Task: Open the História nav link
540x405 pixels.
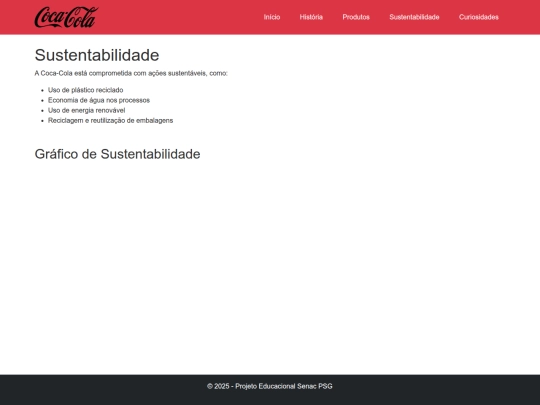Action: point(311,17)
